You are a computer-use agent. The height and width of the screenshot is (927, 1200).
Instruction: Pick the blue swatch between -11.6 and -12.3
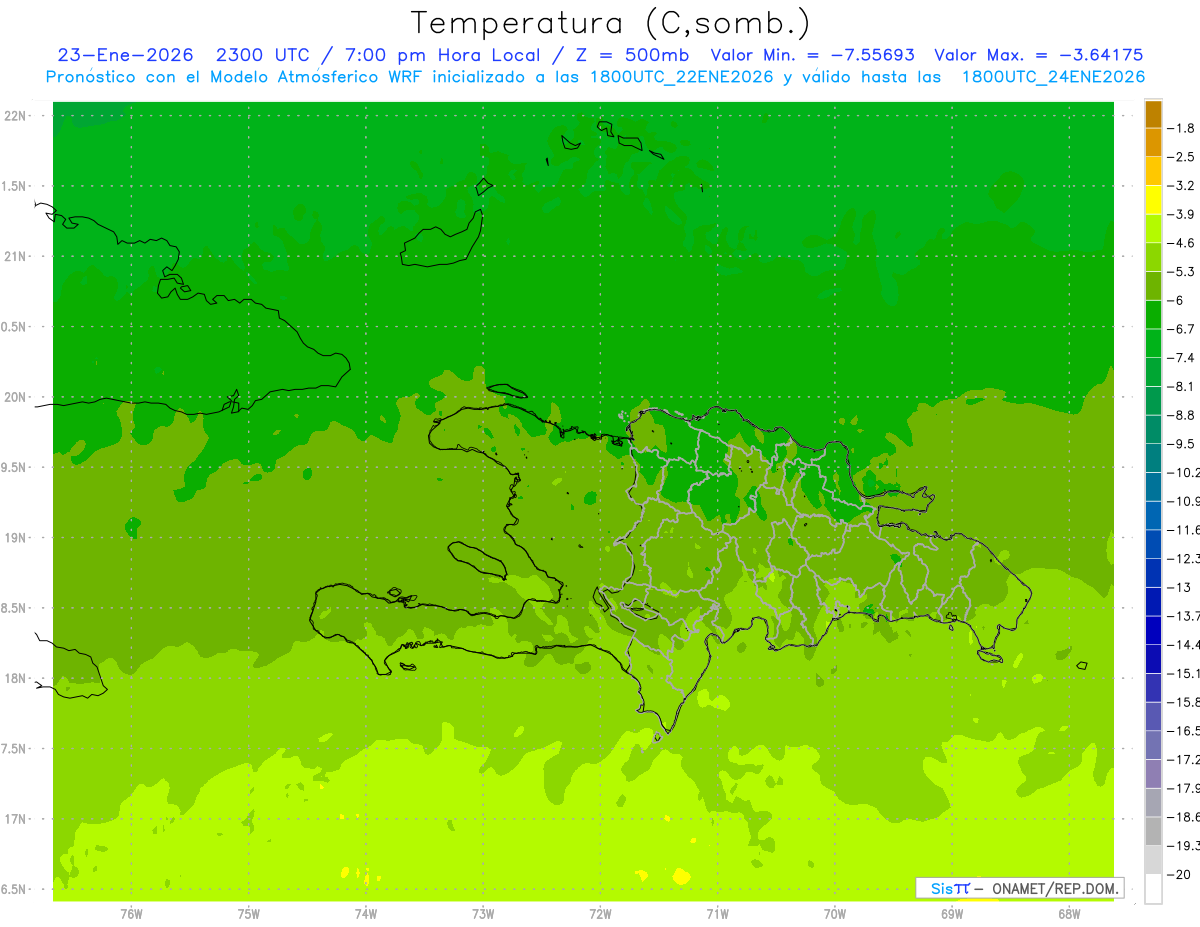[1153, 544]
